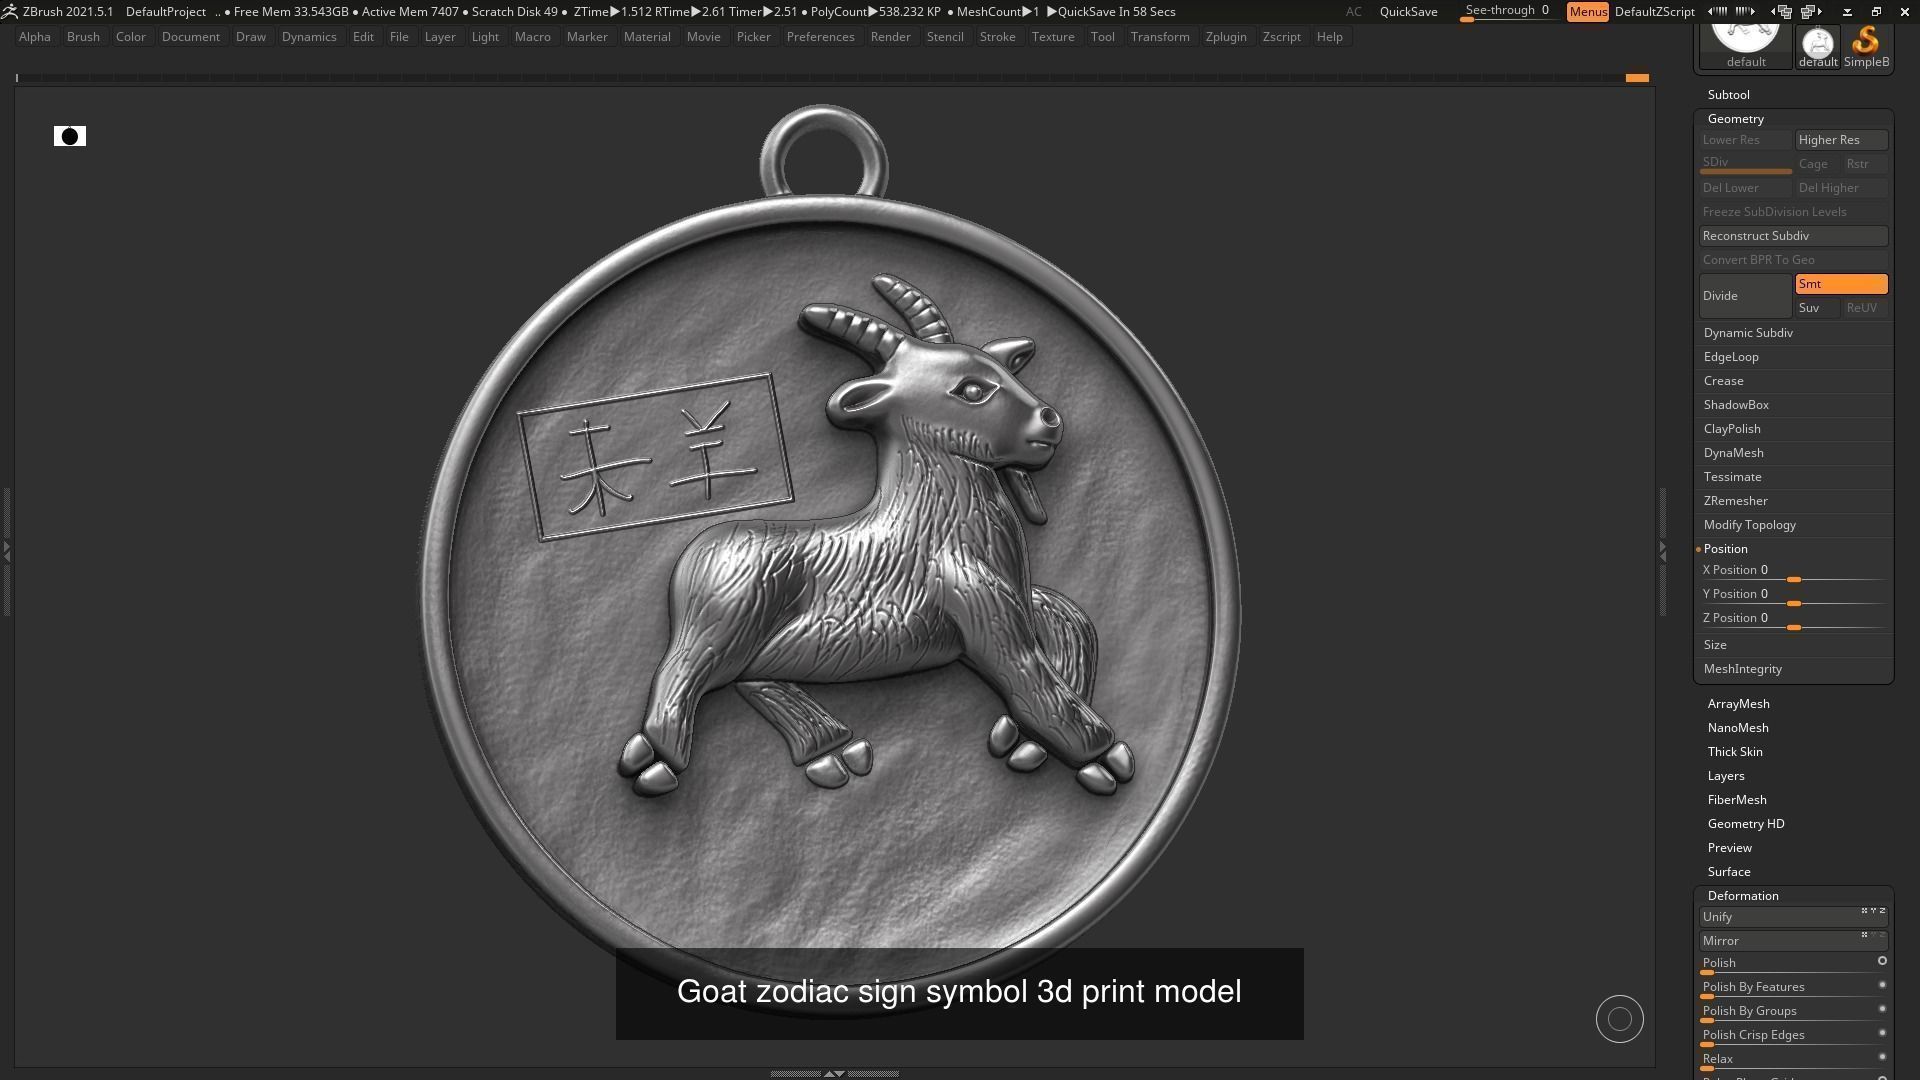Open the Render menu
This screenshot has height=1080, width=1920.
click(x=890, y=37)
